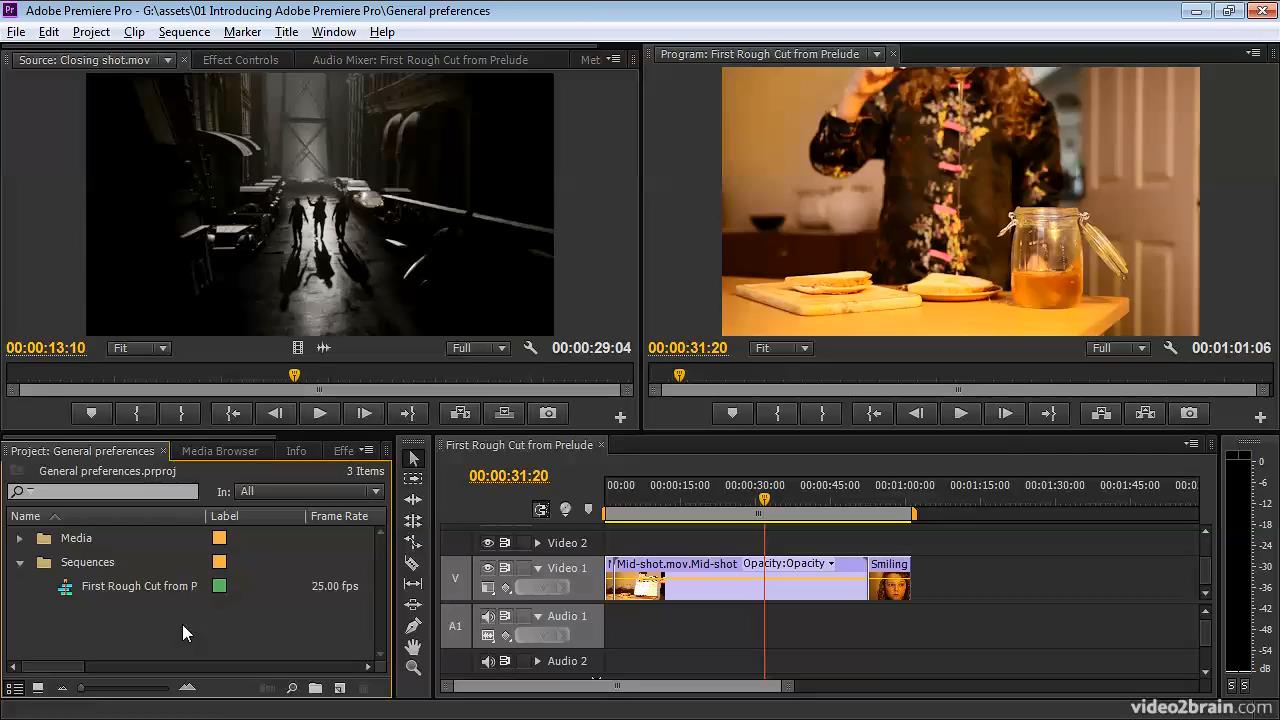The image size is (1280, 720).
Task: Step forward one frame in Source monitor
Action: tap(364, 413)
